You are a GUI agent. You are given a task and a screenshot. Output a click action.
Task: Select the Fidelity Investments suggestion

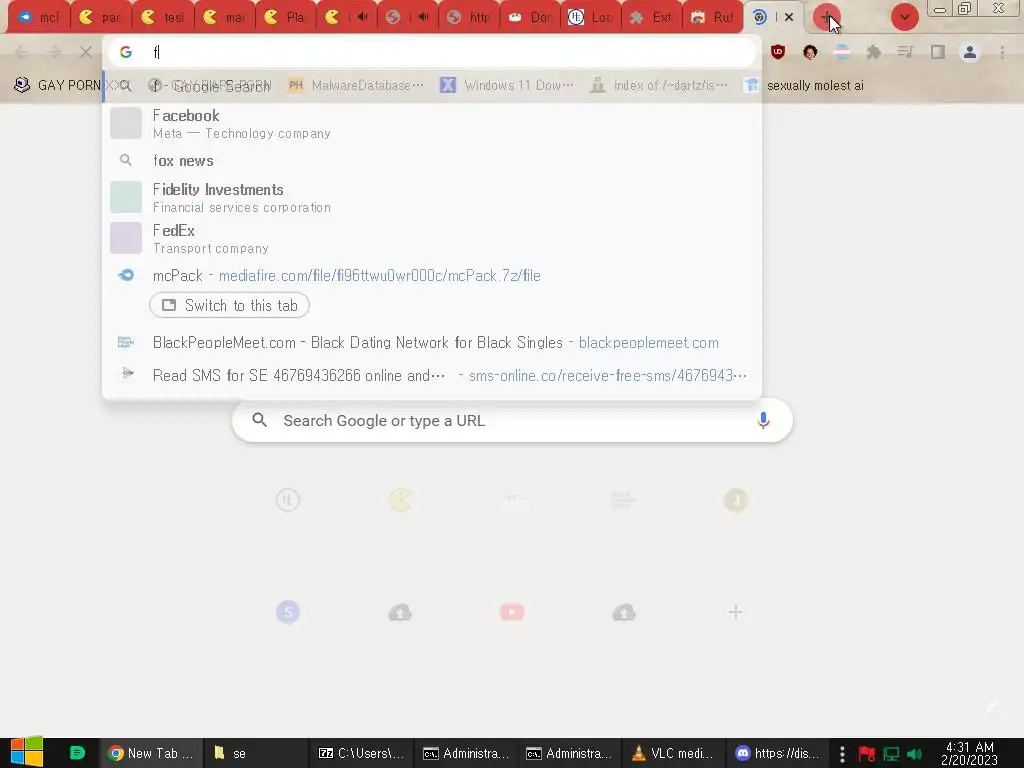[432, 197]
